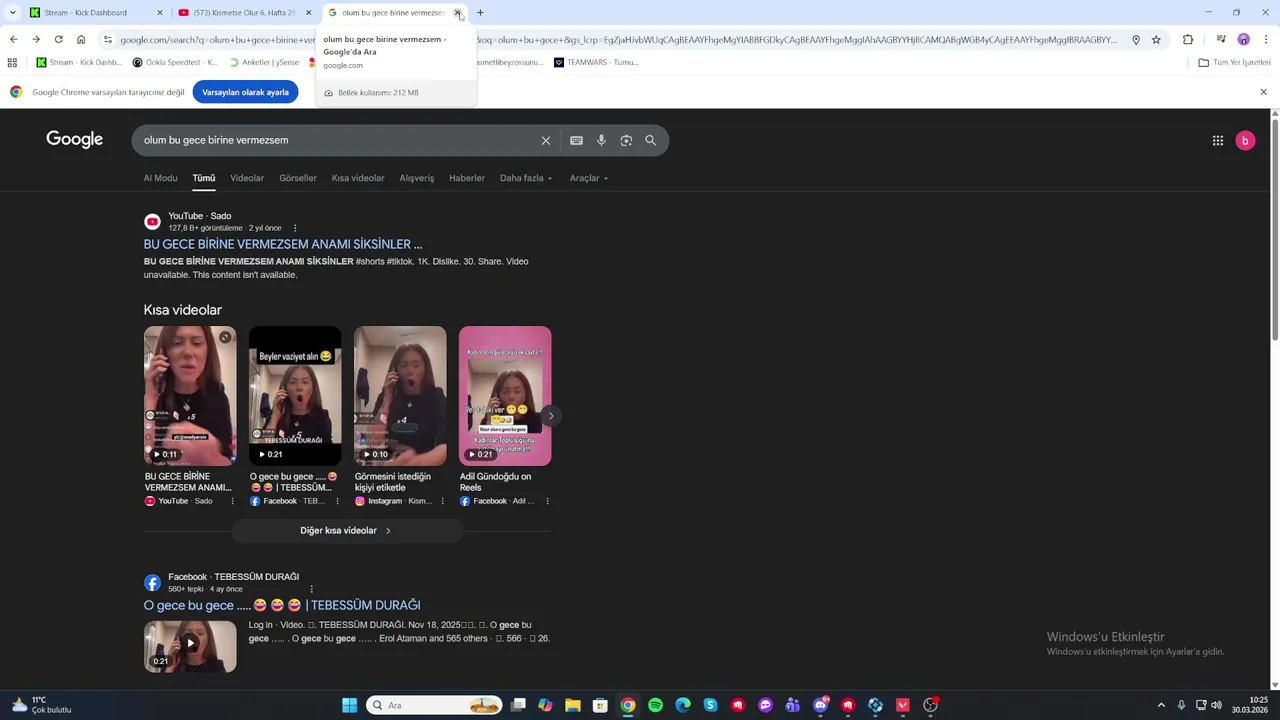Open options for the TEBESSÜM DURAĞI result
Viewport: 1280px width, 720px height.
[312, 589]
